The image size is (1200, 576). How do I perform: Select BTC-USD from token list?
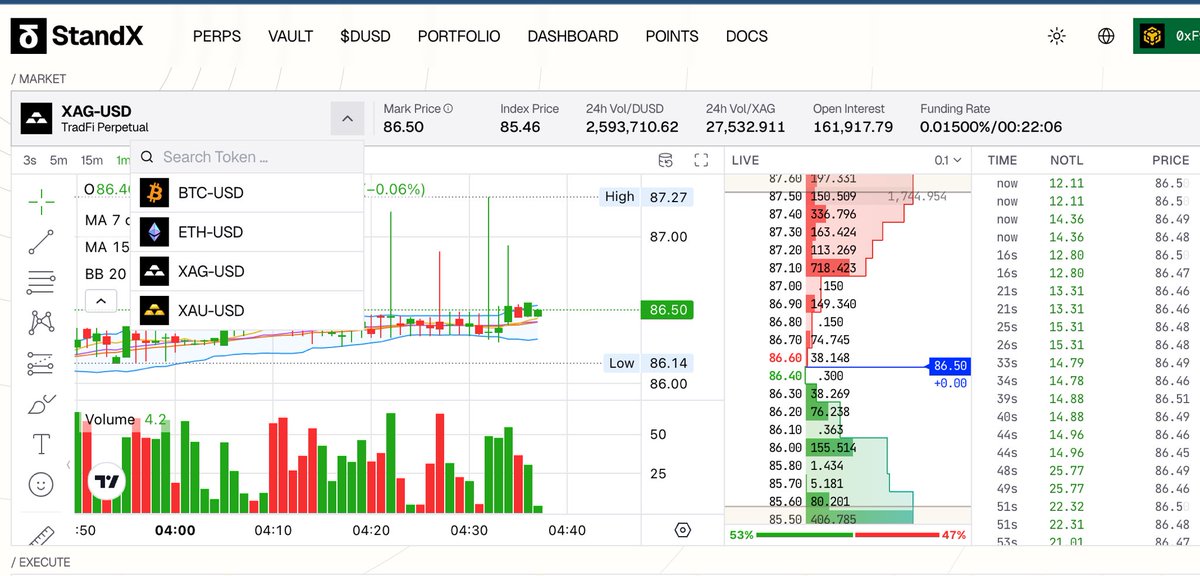point(210,193)
